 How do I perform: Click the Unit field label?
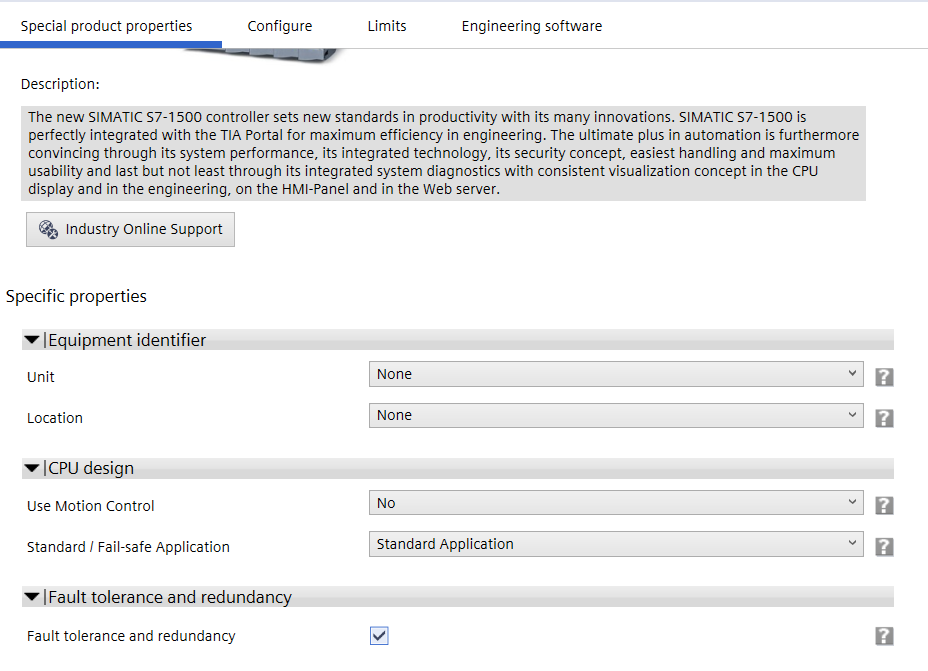(x=41, y=377)
